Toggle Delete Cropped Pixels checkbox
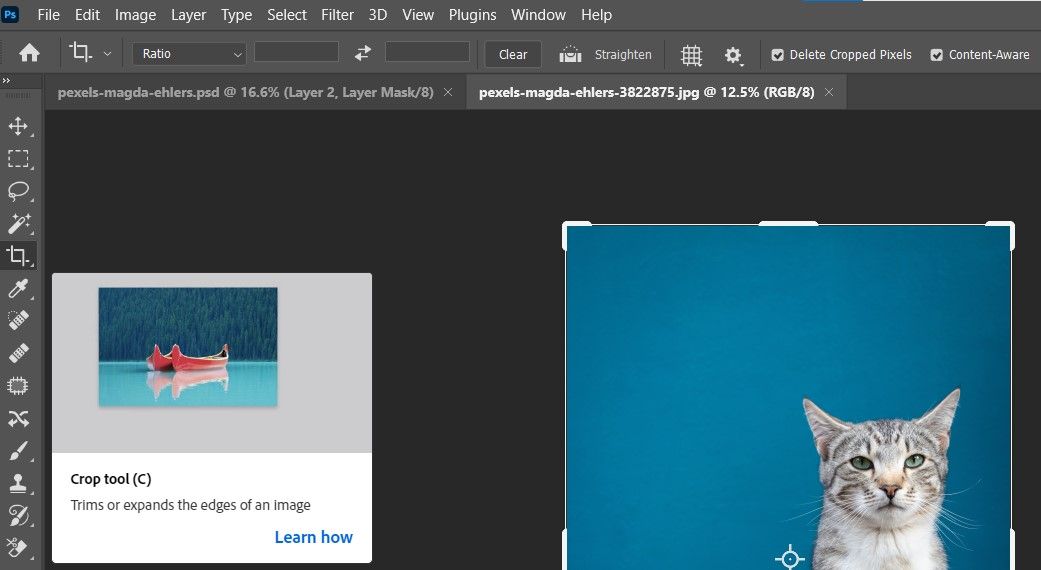Viewport: 1041px width, 570px height. pyautogui.click(x=777, y=55)
